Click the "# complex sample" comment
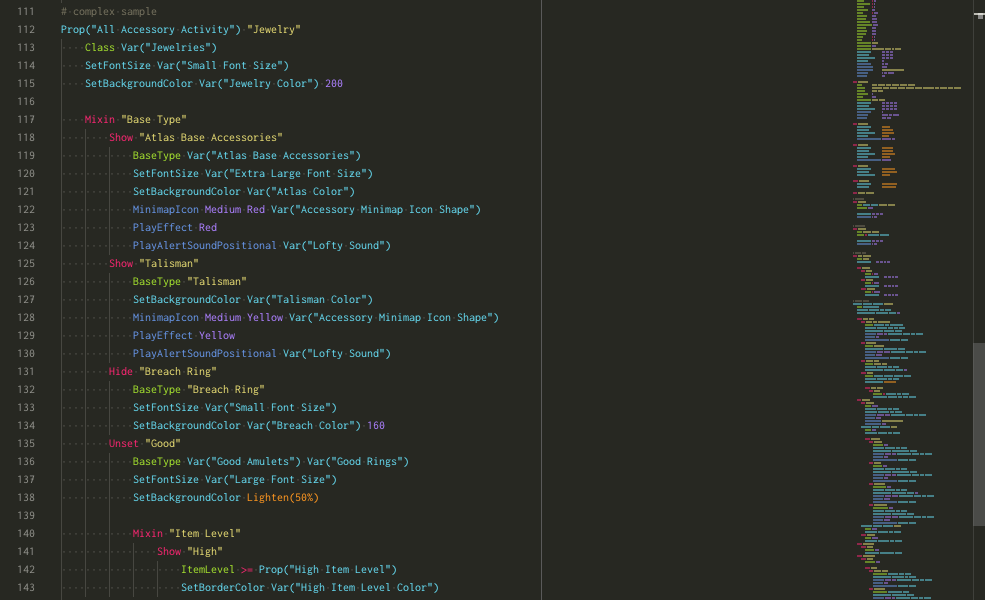Screen dimensions: 985x600 (109, 11)
